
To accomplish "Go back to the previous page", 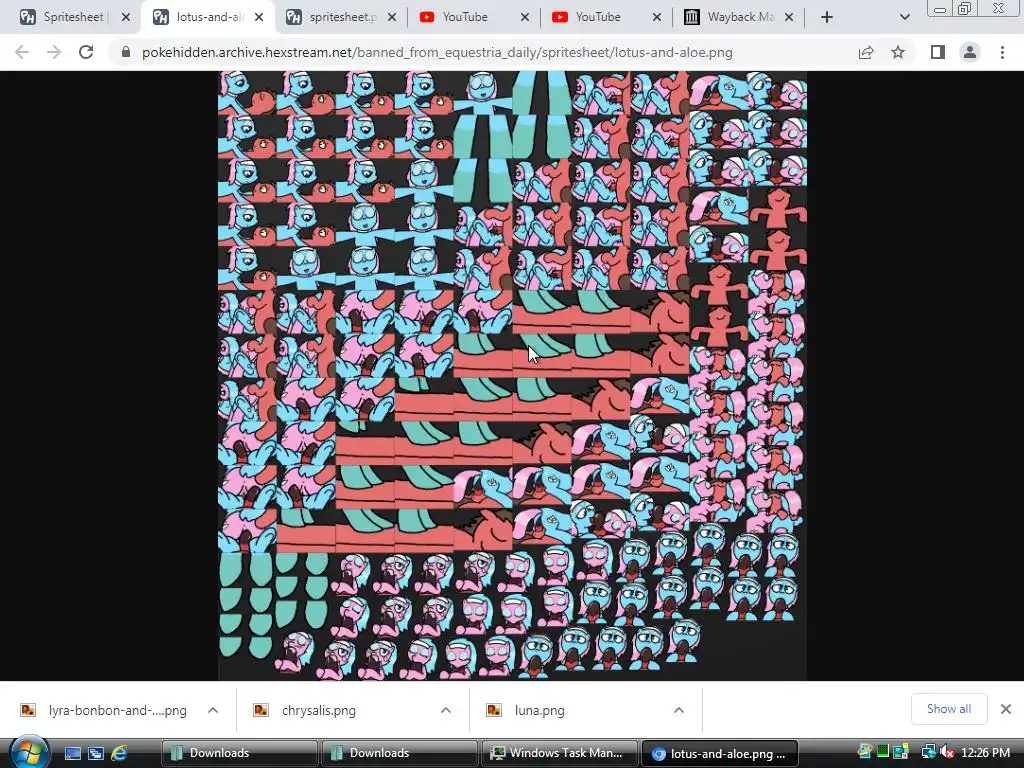I will pyautogui.click(x=22, y=52).
